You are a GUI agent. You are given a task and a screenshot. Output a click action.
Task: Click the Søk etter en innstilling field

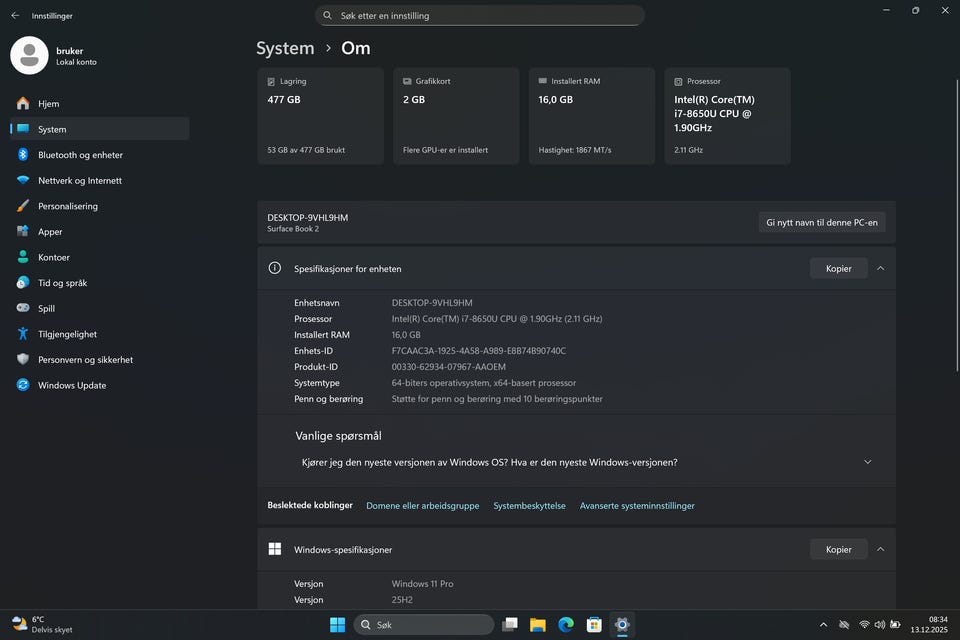(x=480, y=16)
